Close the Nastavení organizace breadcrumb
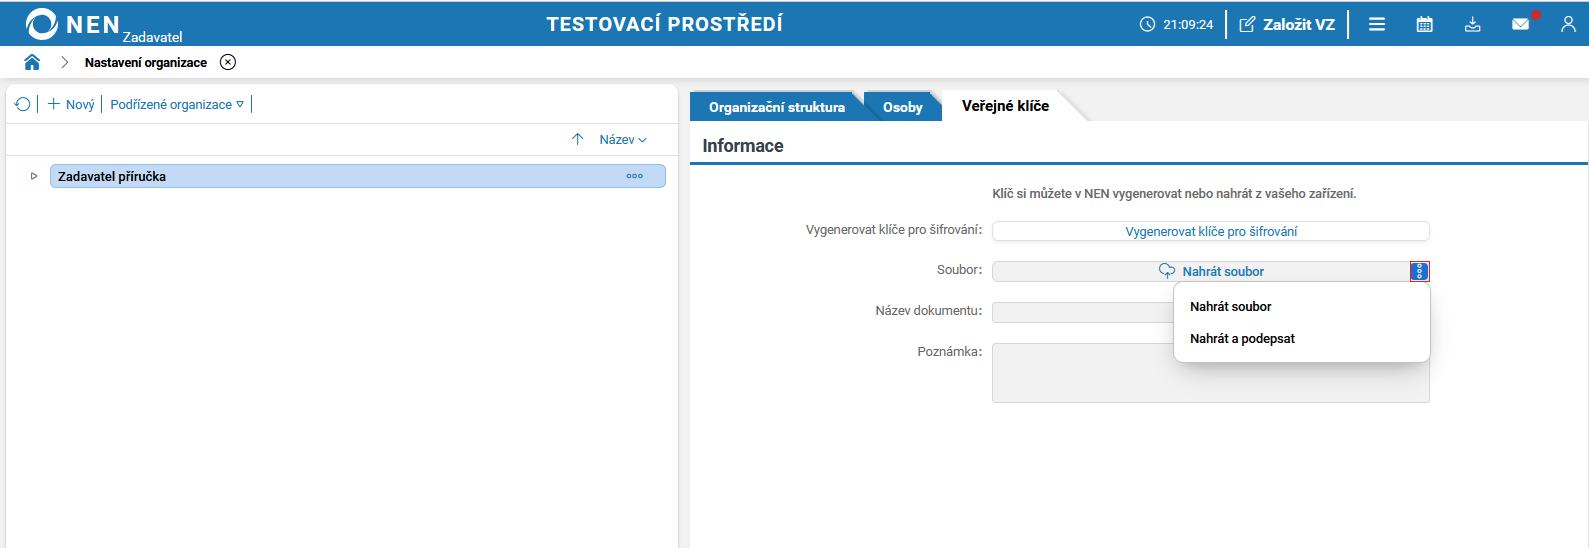The height and width of the screenshot is (548, 1589). click(x=228, y=62)
